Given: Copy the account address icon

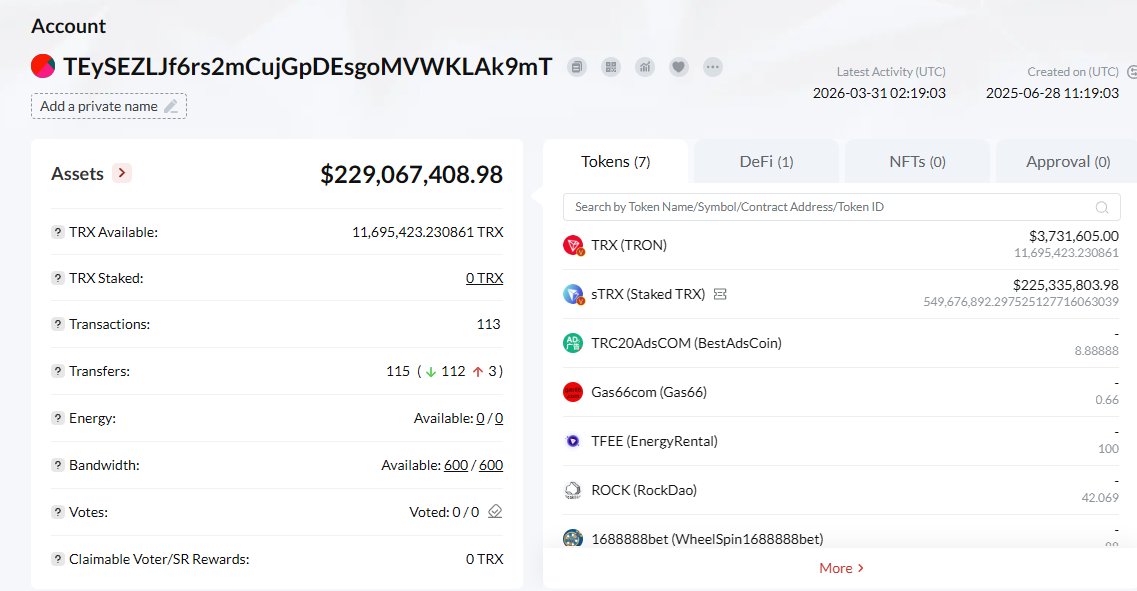Looking at the screenshot, I should pos(577,67).
